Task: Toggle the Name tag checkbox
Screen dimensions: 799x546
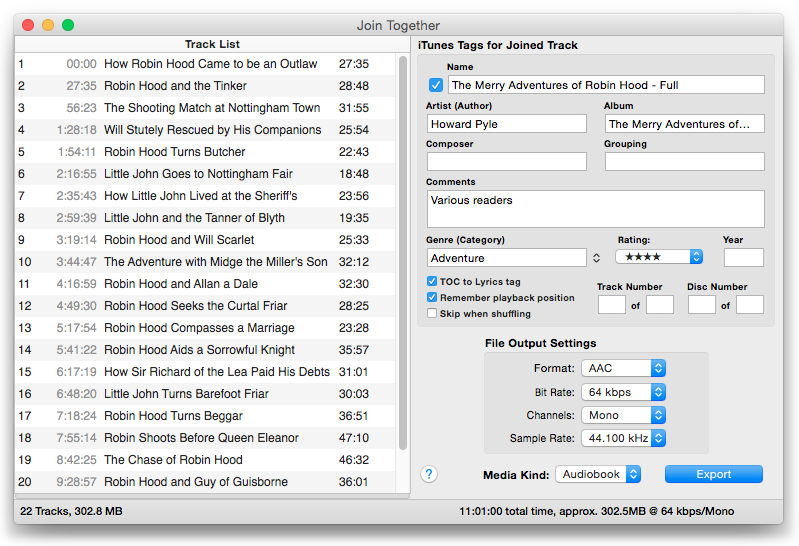Action: (x=435, y=85)
